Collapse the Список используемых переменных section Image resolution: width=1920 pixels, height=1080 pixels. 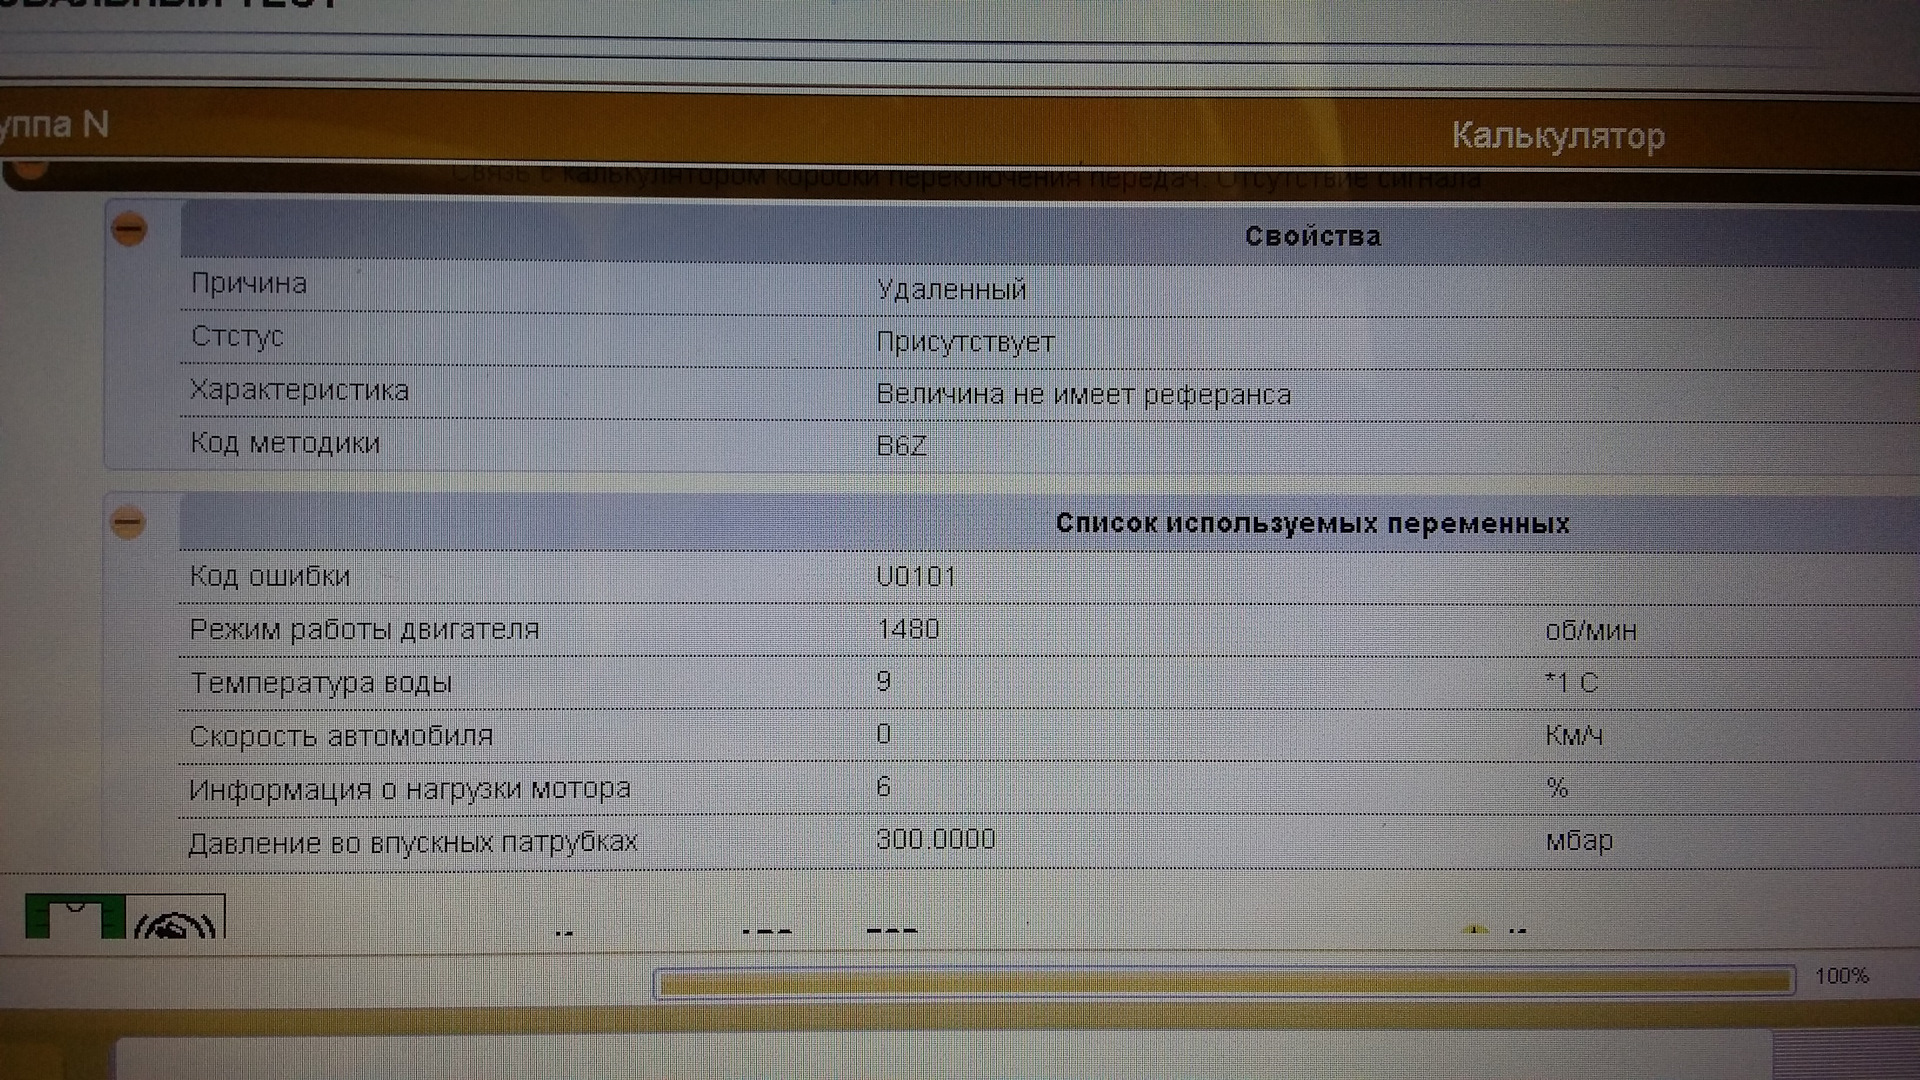(128, 522)
